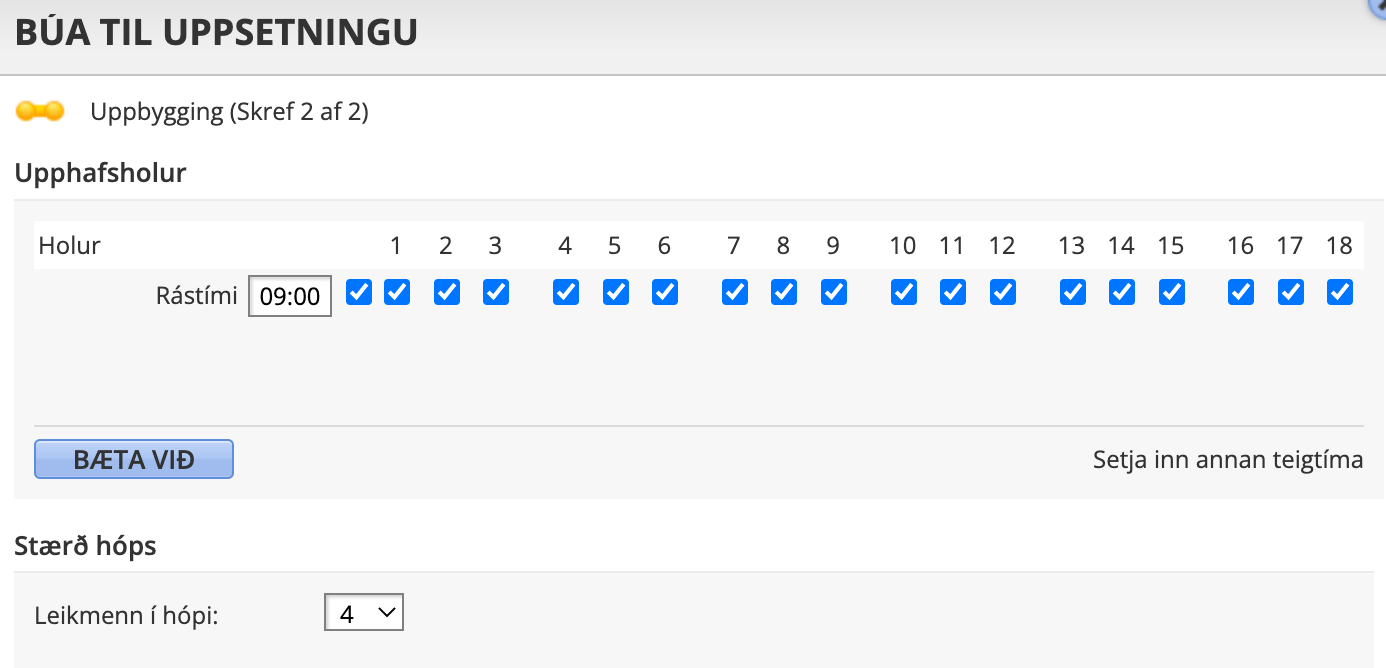Open the Leikmenn í hópi dropdown

click(364, 613)
